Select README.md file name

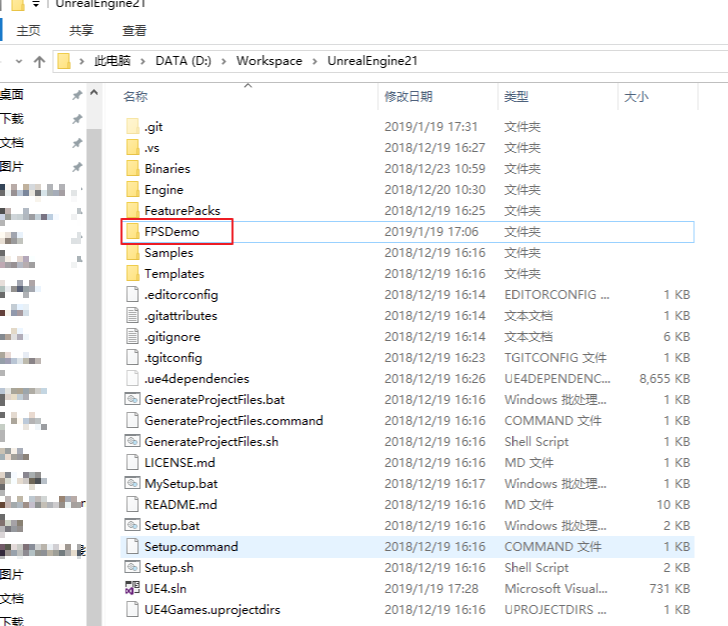[x=181, y=504]
